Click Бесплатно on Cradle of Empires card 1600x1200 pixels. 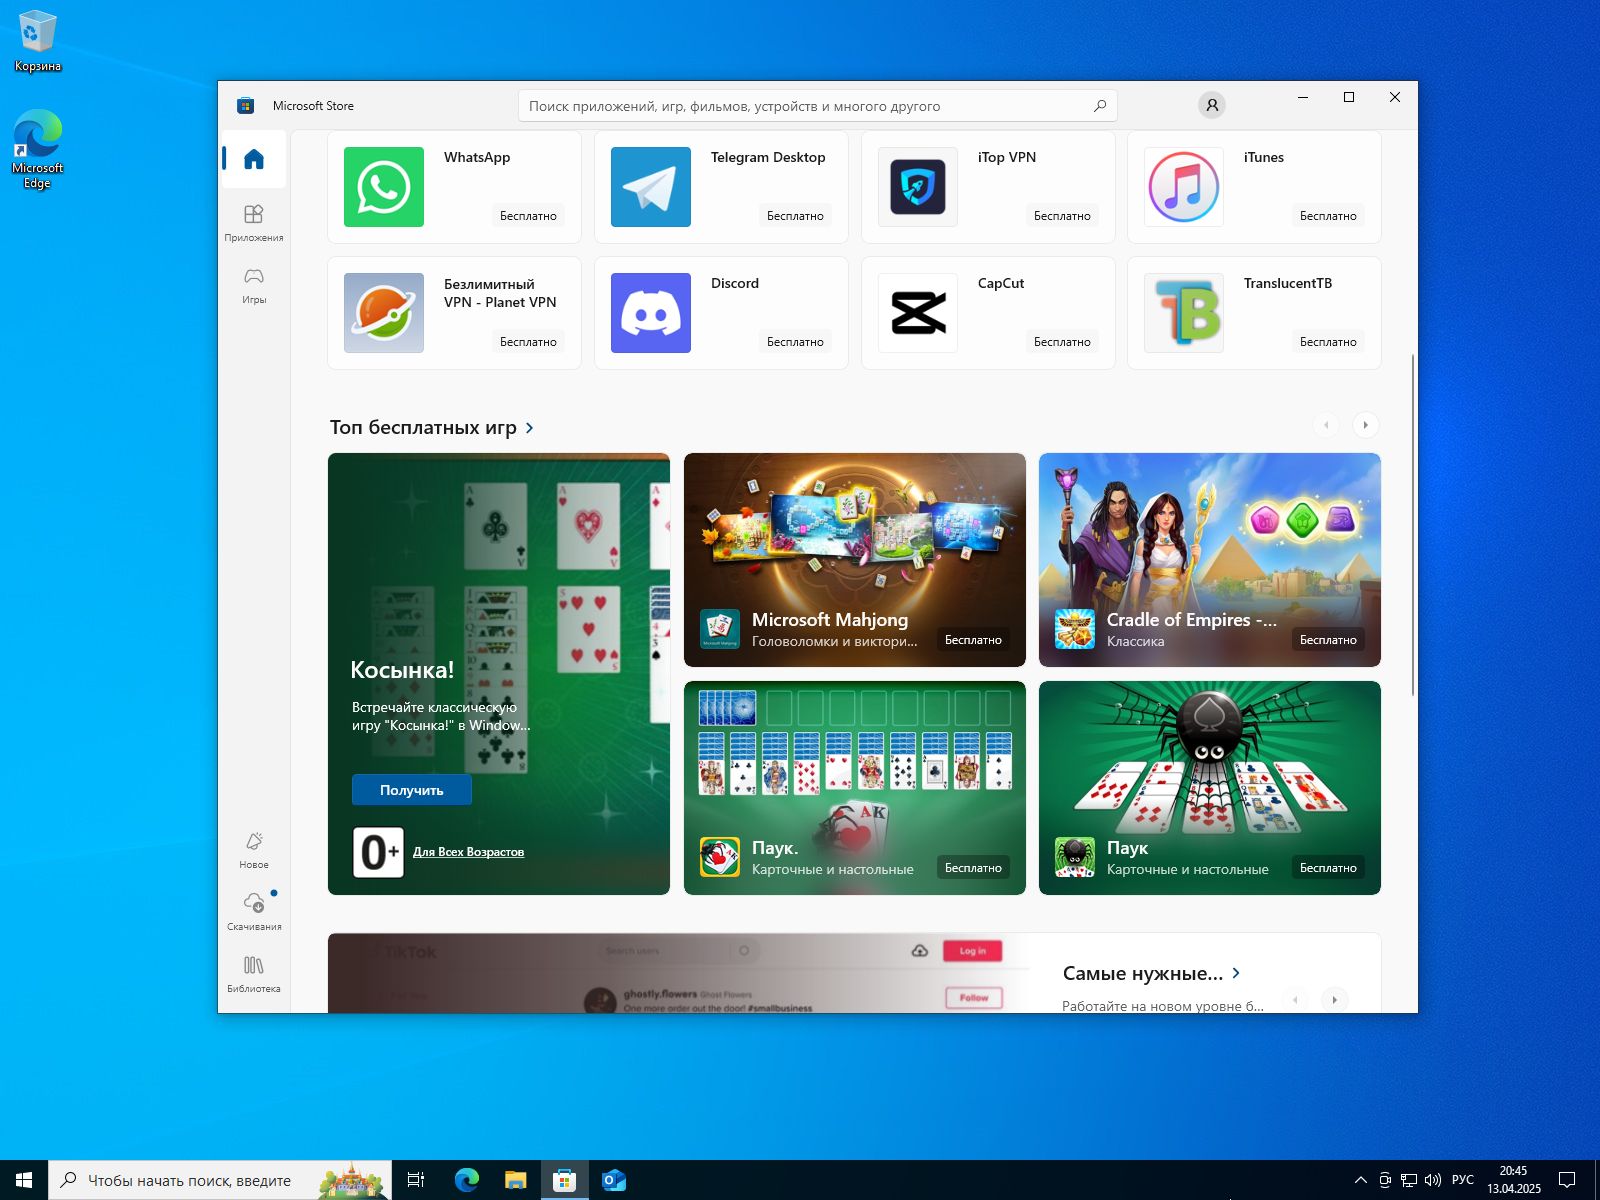coord(1328,640)
